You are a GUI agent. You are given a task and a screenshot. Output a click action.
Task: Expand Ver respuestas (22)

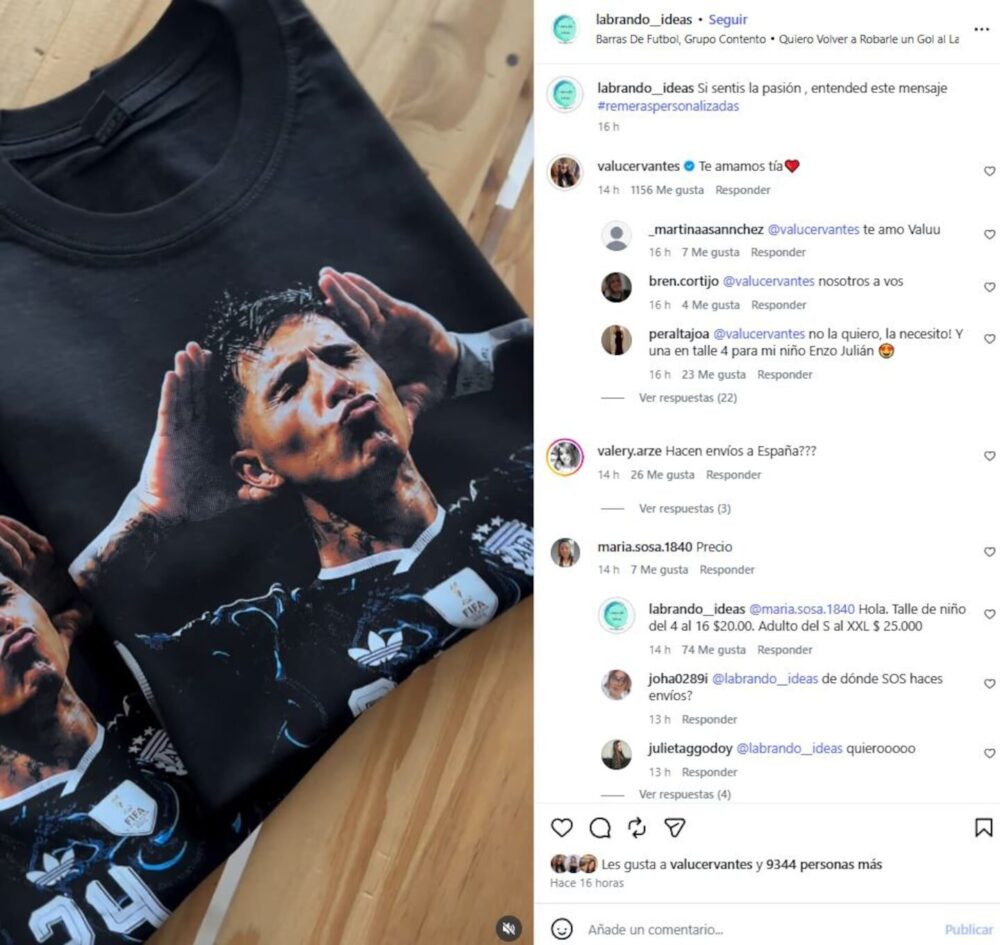pos(688,397)
